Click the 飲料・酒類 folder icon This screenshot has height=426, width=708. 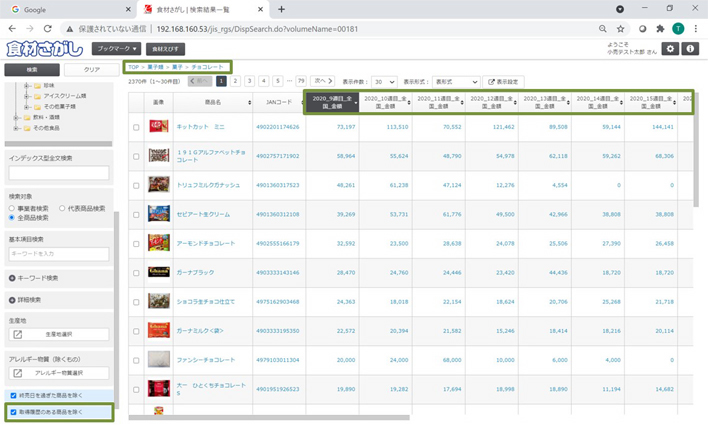coord(27,117)
